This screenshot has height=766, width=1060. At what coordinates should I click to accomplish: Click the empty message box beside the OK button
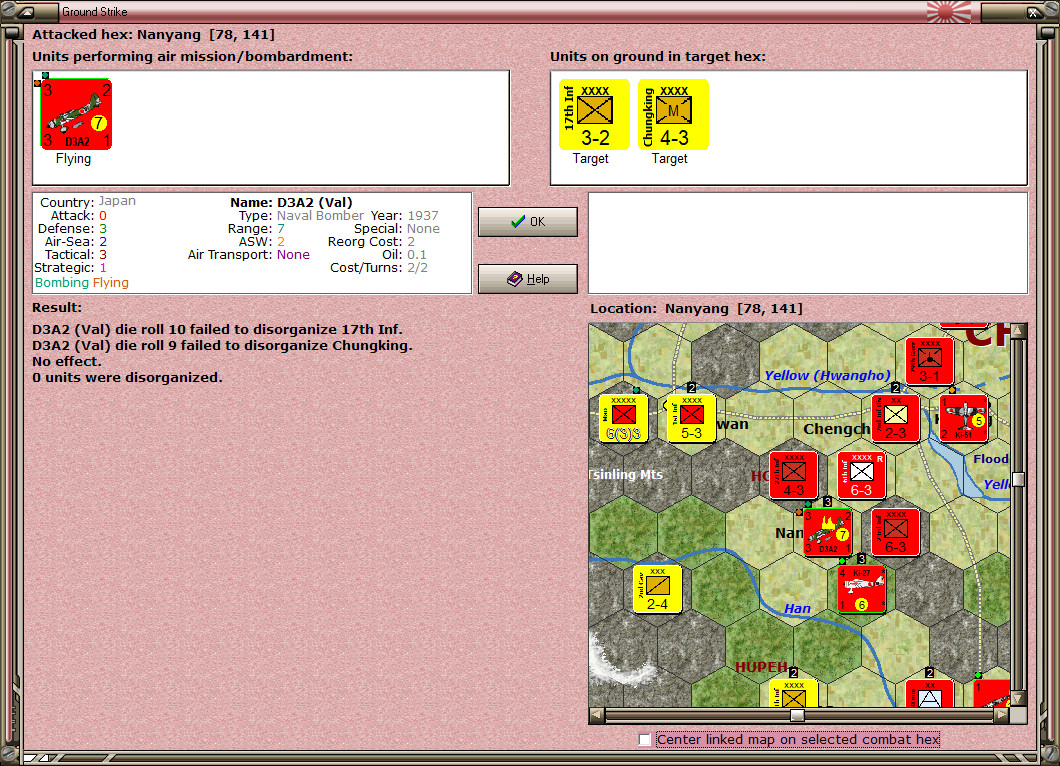point(808,243)
